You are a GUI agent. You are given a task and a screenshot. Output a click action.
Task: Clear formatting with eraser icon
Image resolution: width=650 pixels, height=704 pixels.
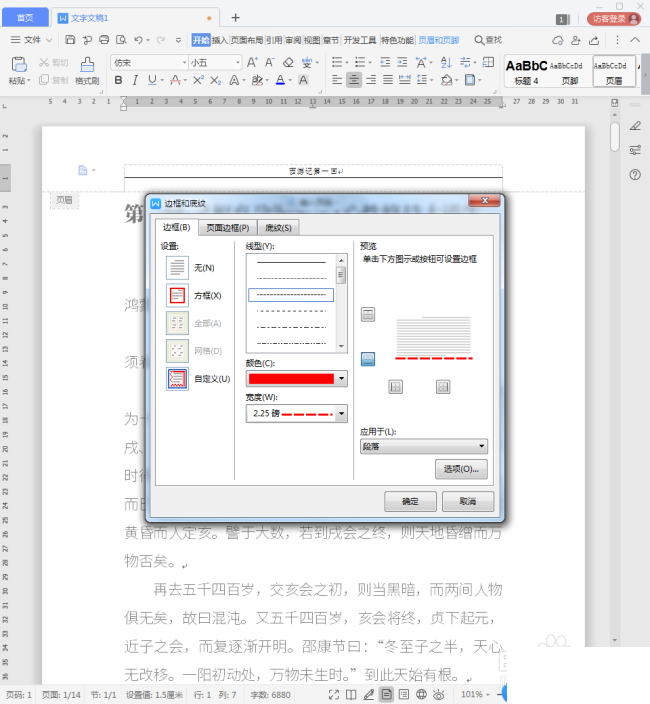[288, 62]
